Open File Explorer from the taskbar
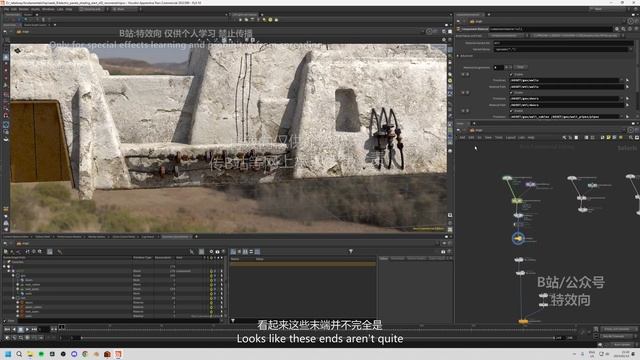 click(30, 354)
